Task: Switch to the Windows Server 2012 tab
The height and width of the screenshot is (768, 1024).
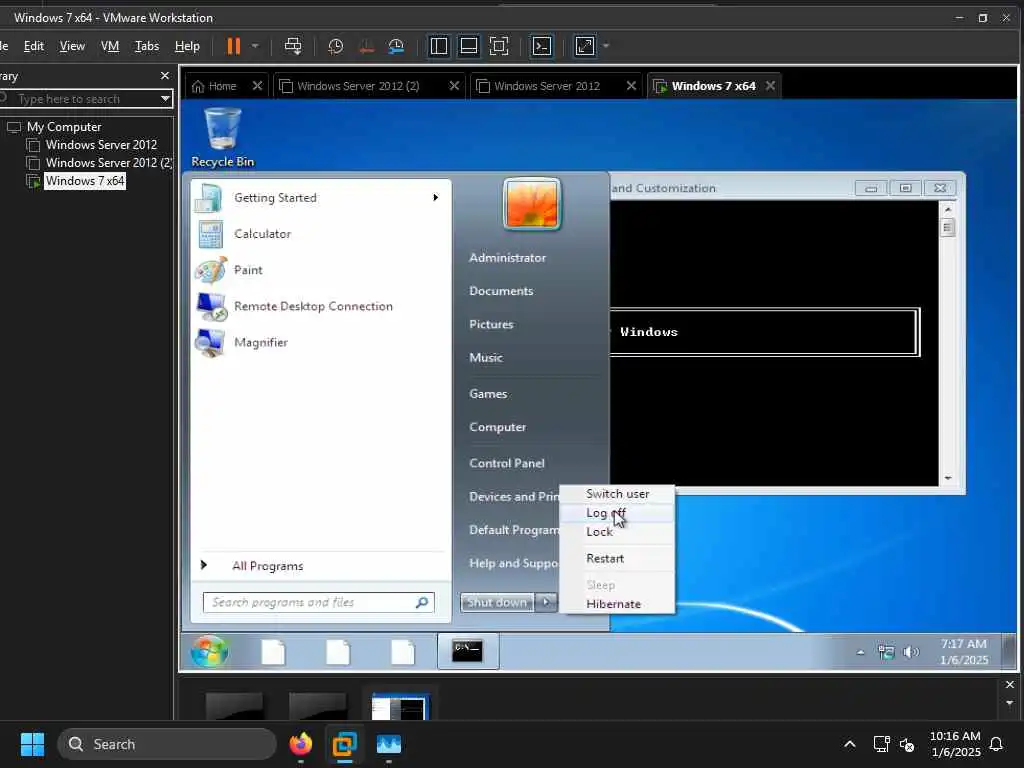Action: click(x=547, y=86)
